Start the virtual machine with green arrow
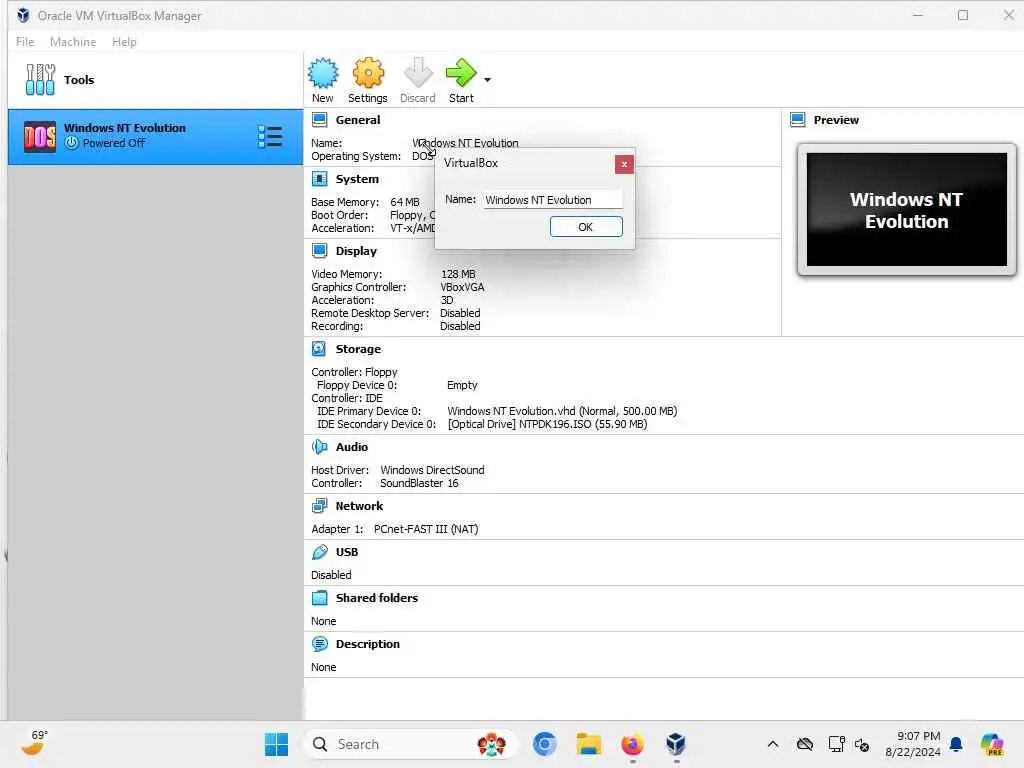Screen dimensions: 1024x768 461,73
